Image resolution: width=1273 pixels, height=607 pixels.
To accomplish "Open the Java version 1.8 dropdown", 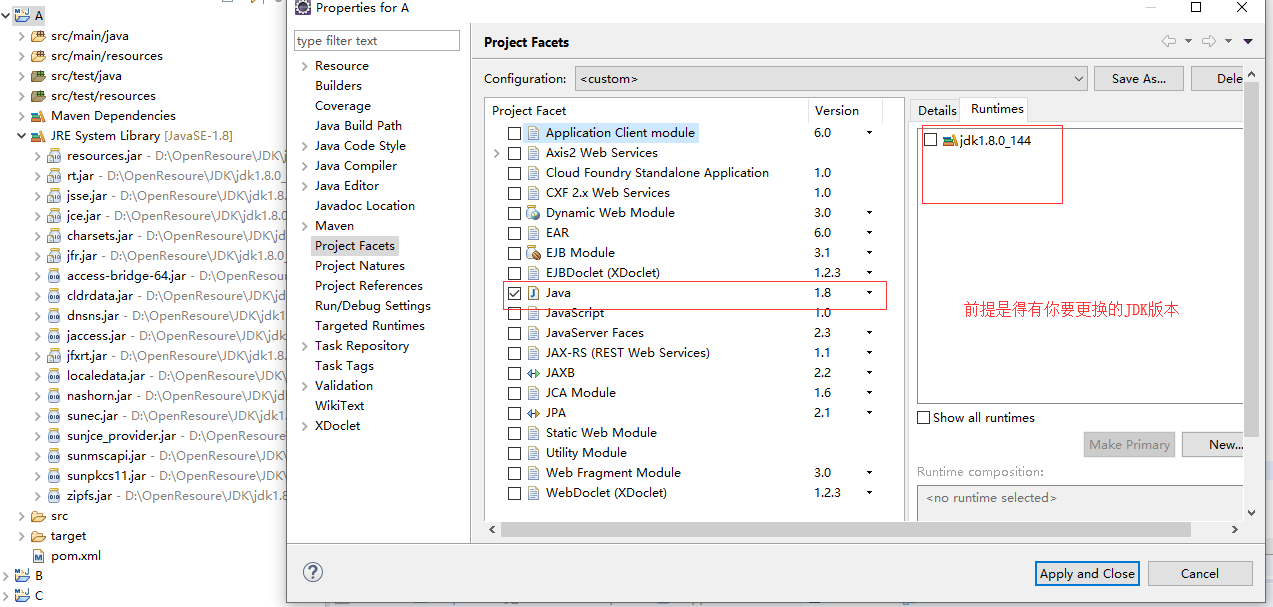I will pos(869,293).
